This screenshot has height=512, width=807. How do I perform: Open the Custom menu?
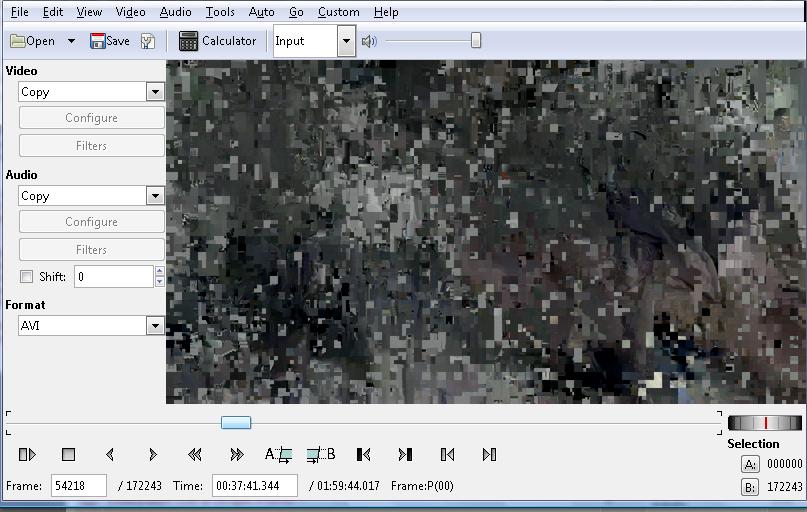pyautogui.click(x=339, y=12)
